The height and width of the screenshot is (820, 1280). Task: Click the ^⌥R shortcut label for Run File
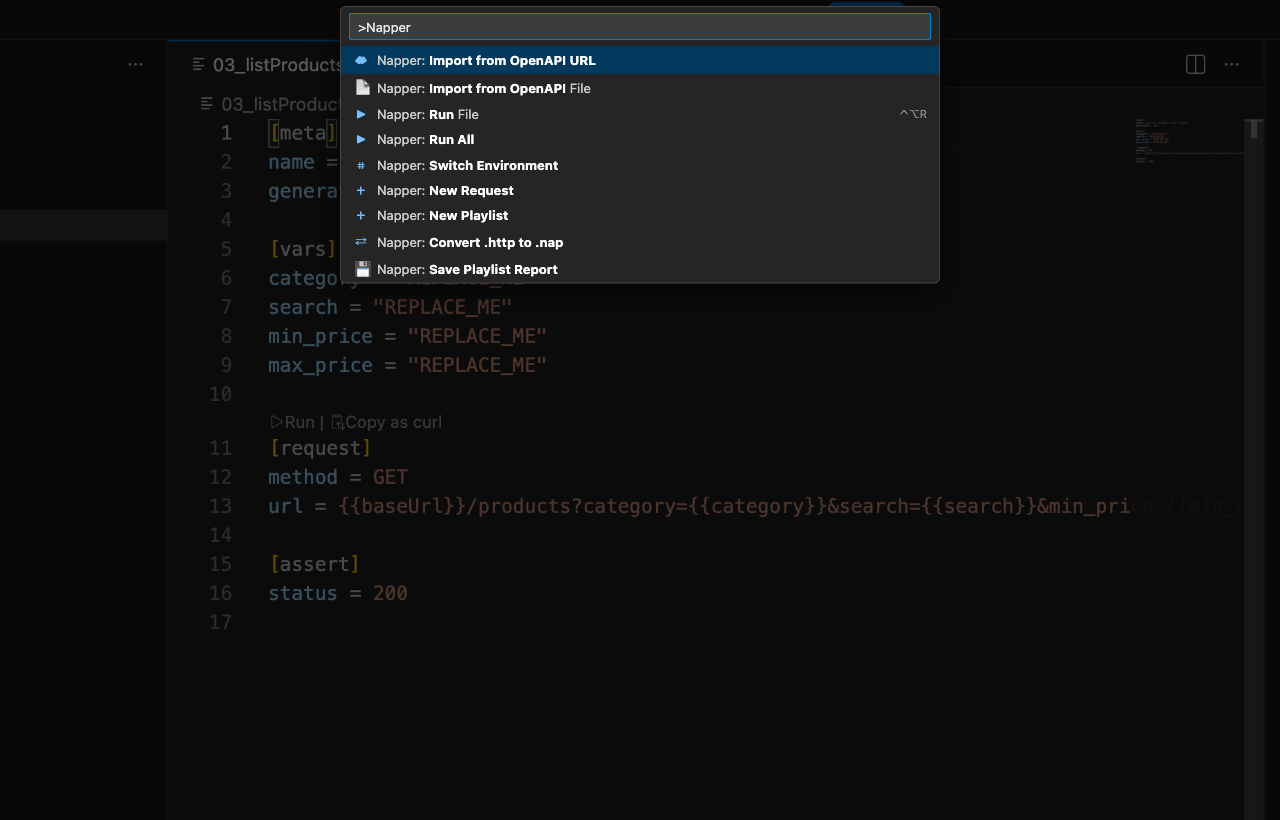[913, 114]
